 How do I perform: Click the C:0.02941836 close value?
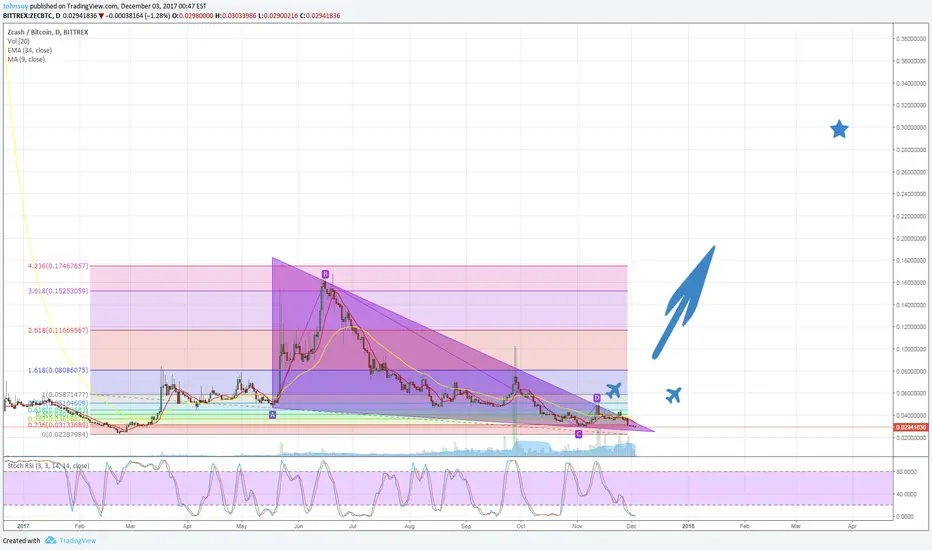[x=320, y=15]
